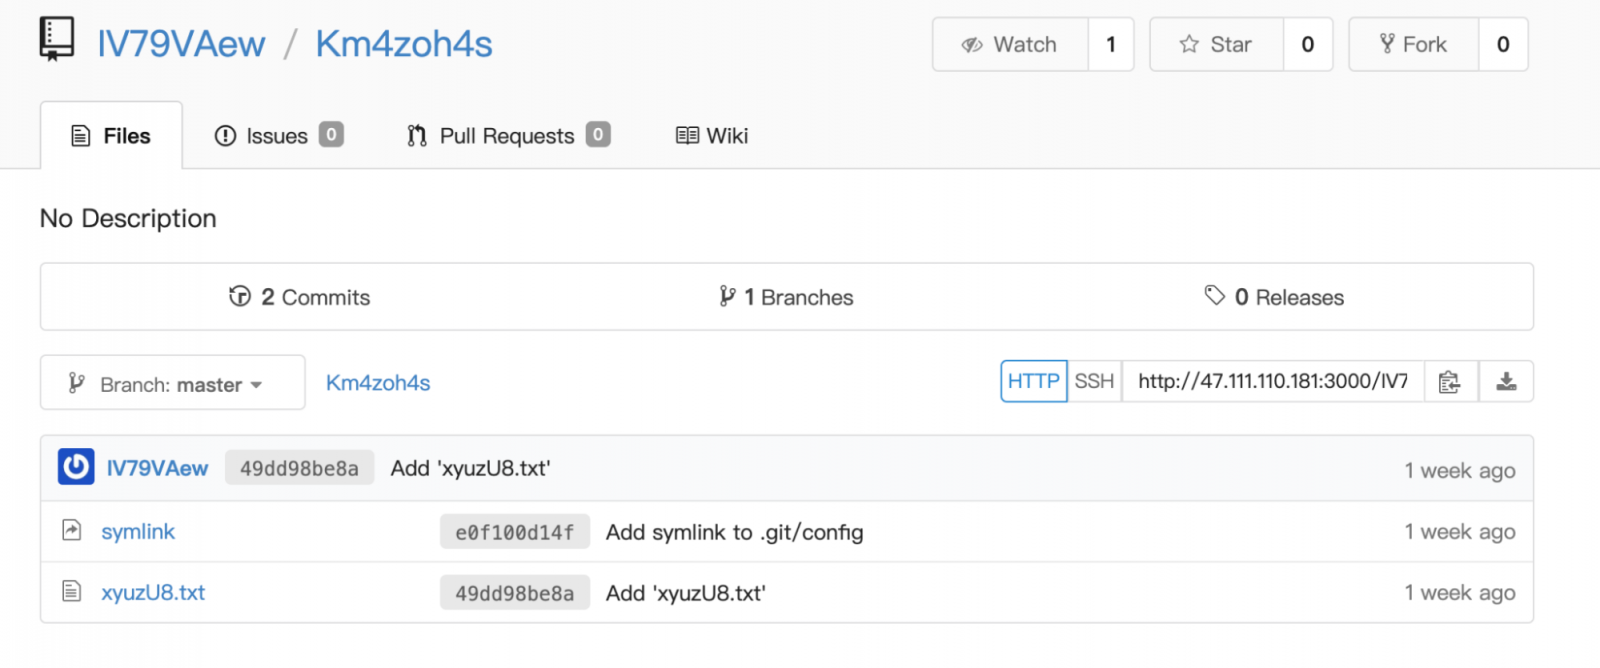This screenshot has width=1600, height=668.
Task: Click the IV79VAew user avatar icon
Action: (76, 467)
